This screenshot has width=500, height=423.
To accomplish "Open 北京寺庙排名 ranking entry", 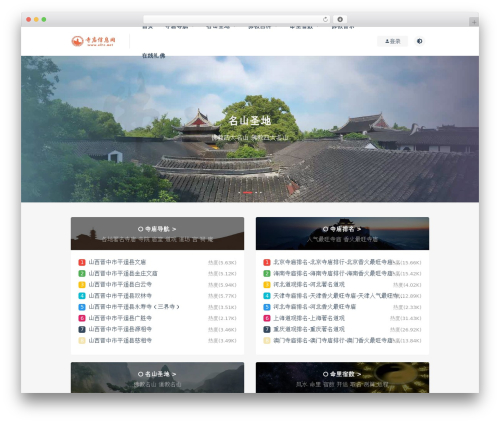I will [x=333, y=262].
